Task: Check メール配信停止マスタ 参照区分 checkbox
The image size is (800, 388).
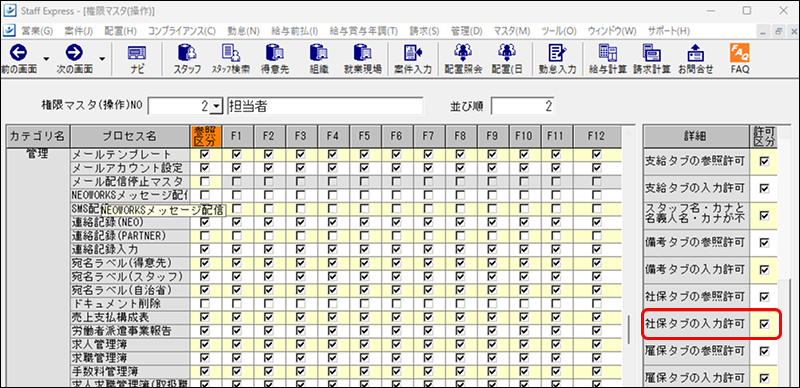Action: (x=205, y=181)
